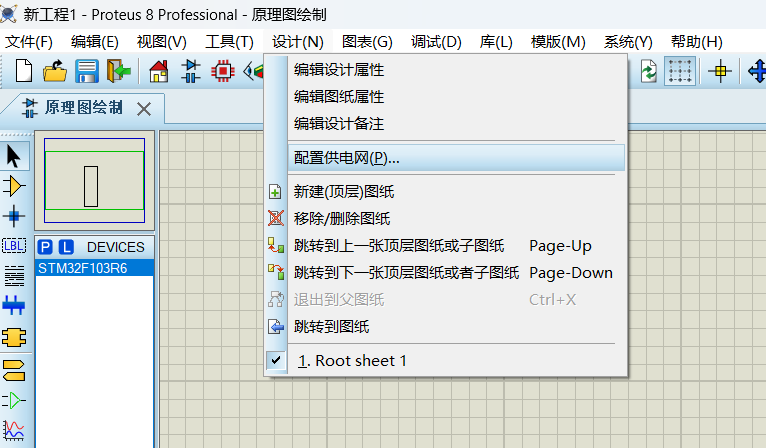Choose 移除/删除图纸 menu entry
This screenshot has height=448, width=766.
pyautogui.click(x=446, y=218)
